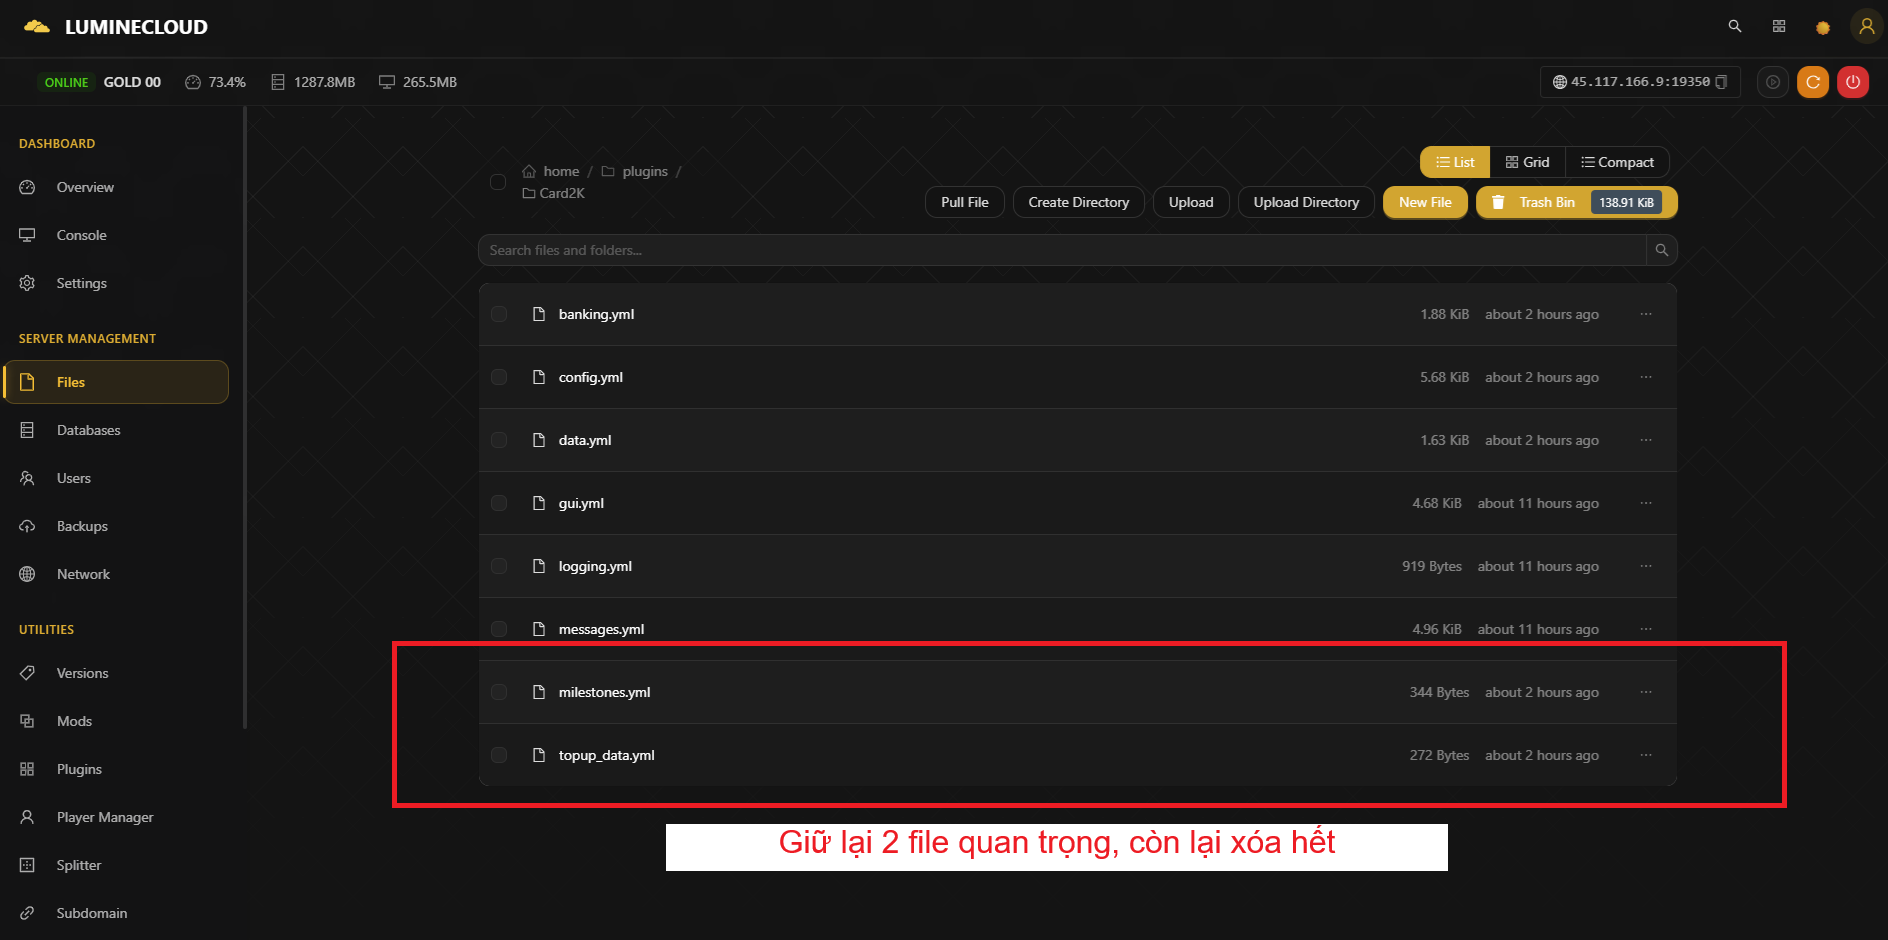This screenshot has height=940, width=1888.
Task: Open the search icon in top bar
Action: (x=1735, y=27)
